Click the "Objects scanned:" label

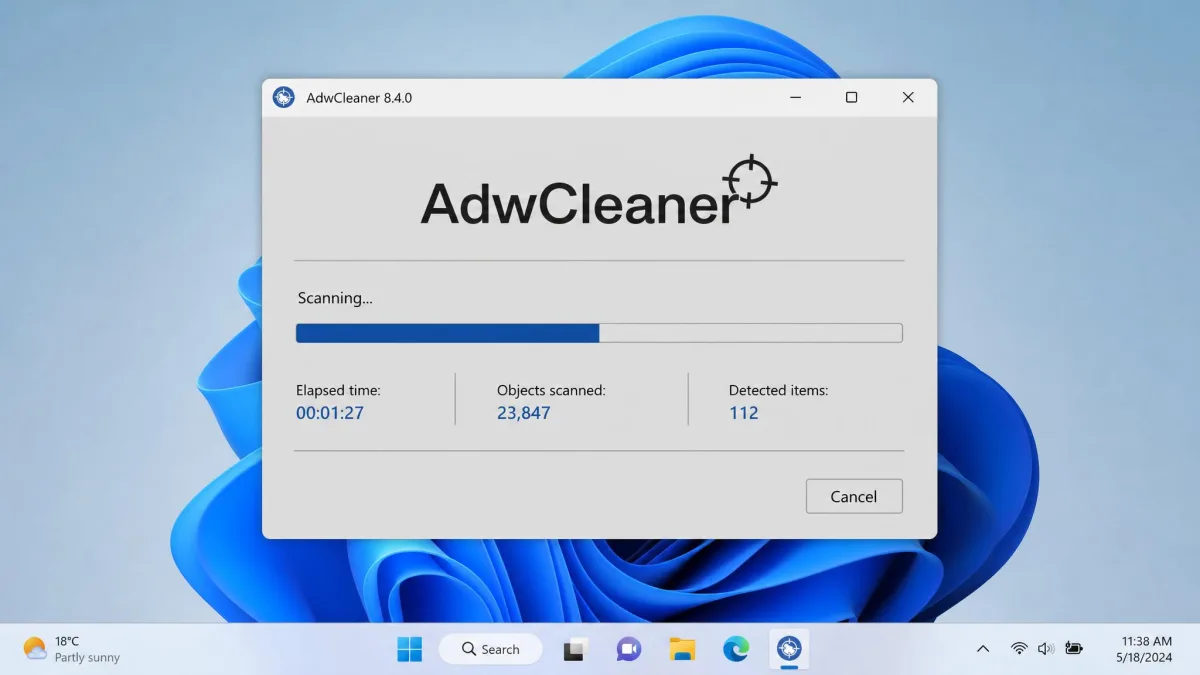coord(551,390)
